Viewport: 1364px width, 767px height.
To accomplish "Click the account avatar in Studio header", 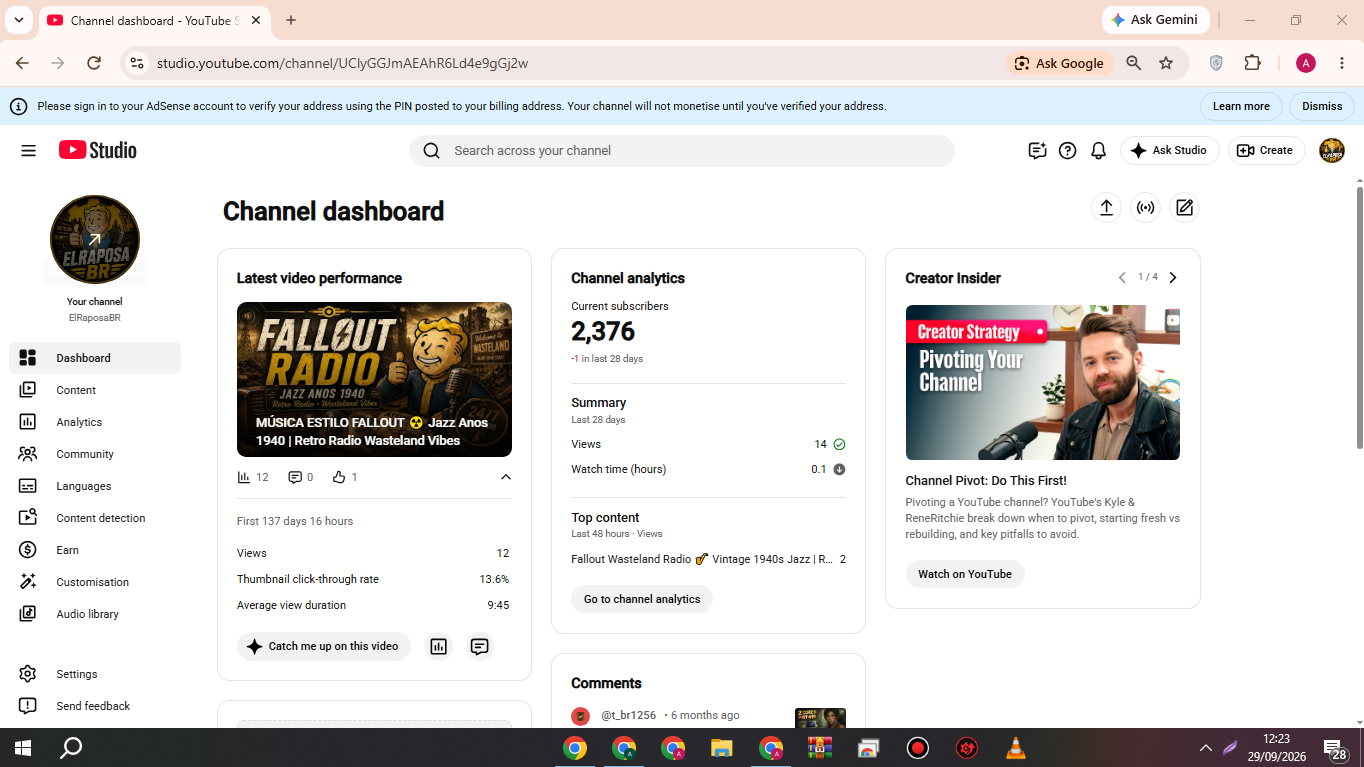I will click(x=1332, y=151).
